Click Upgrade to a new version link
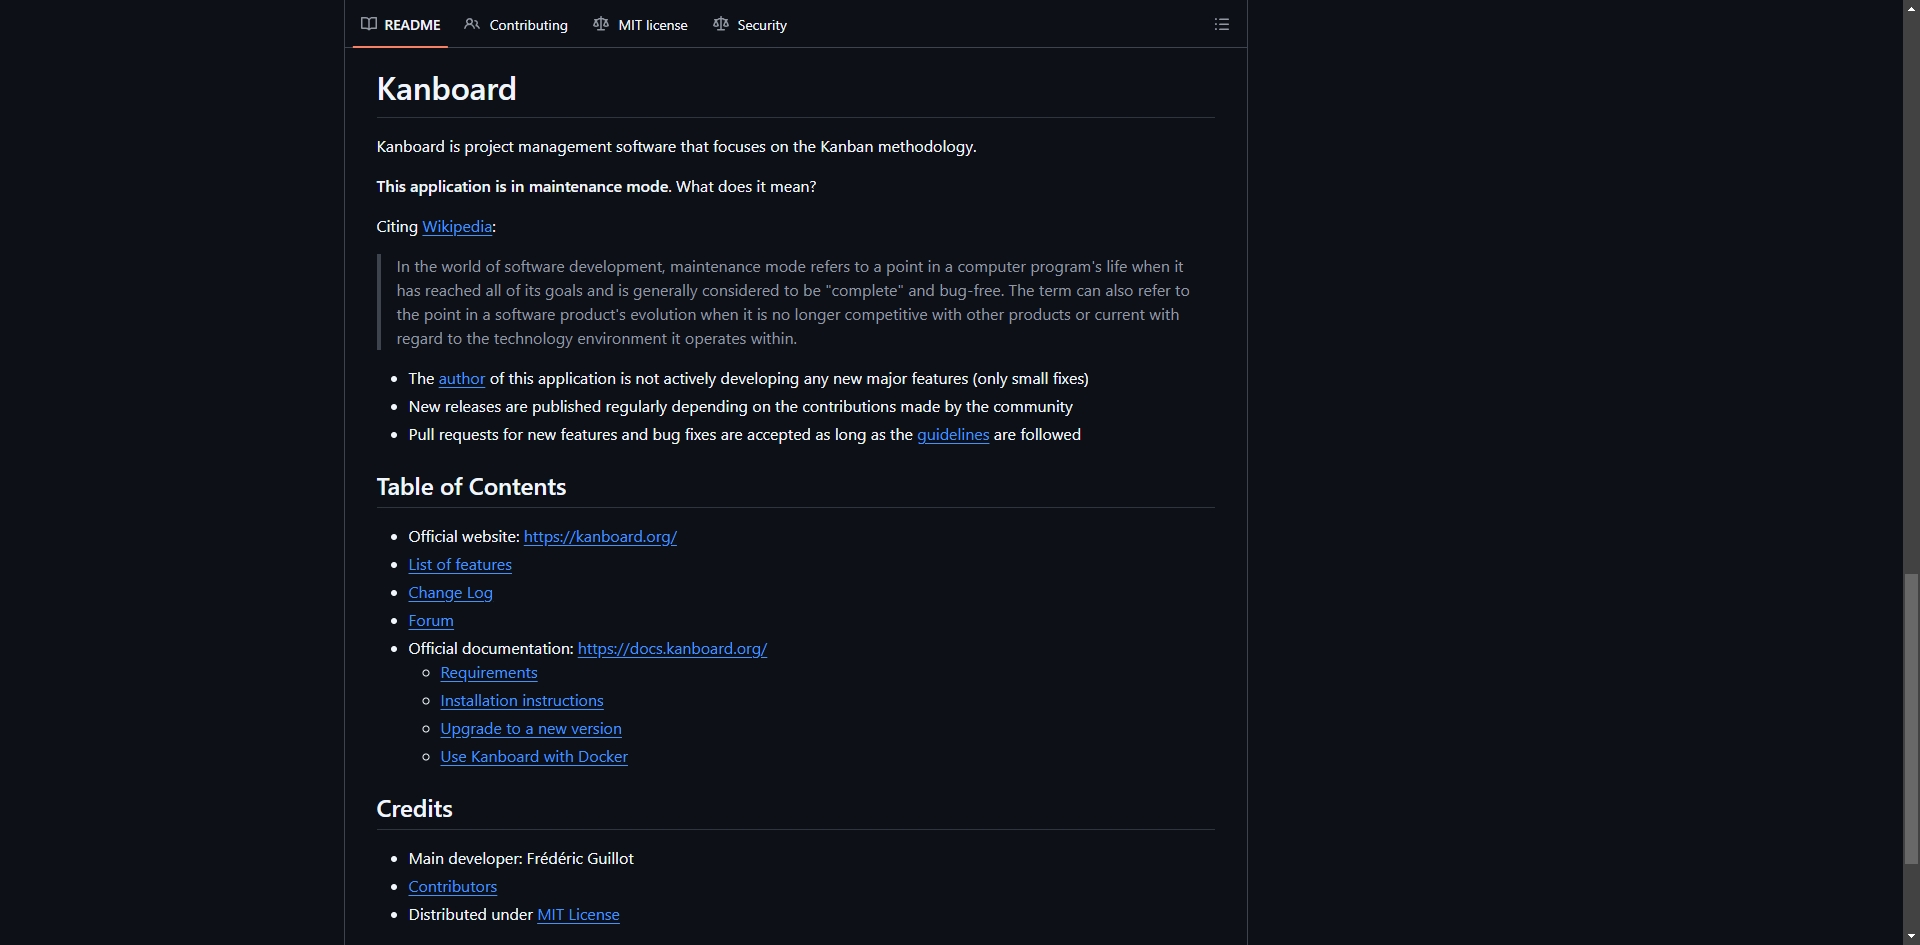1920x945 pixels. (531, 729)
